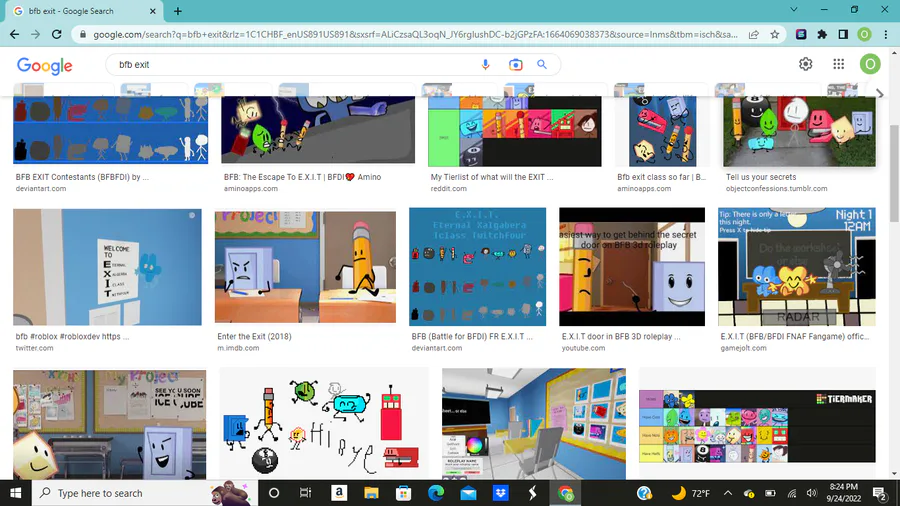Show hidden system tray icons

click(728, 493)
